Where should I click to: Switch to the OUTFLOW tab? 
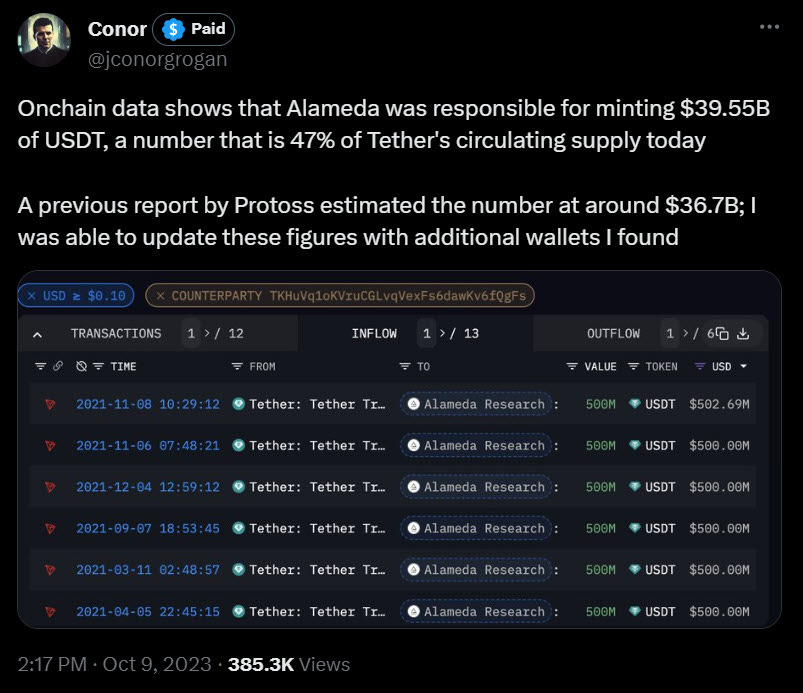[x=613, y=333]
